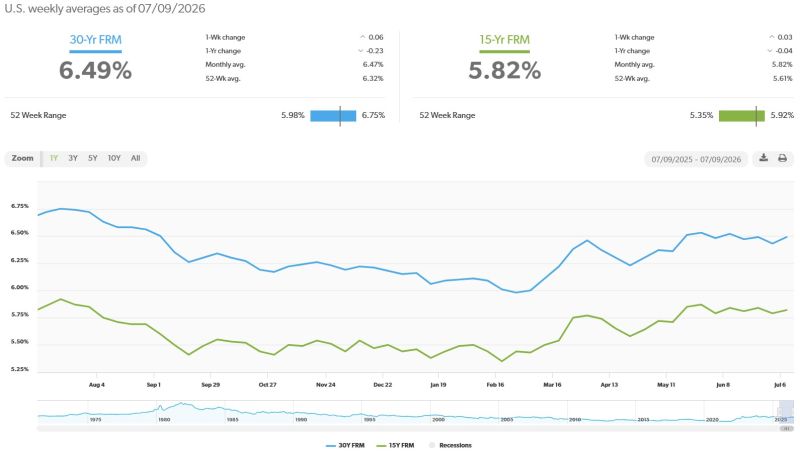The width and height of the screenshot is (800, 455).
Task: Select the 30-Yr FRM heading
Action: 95,40
